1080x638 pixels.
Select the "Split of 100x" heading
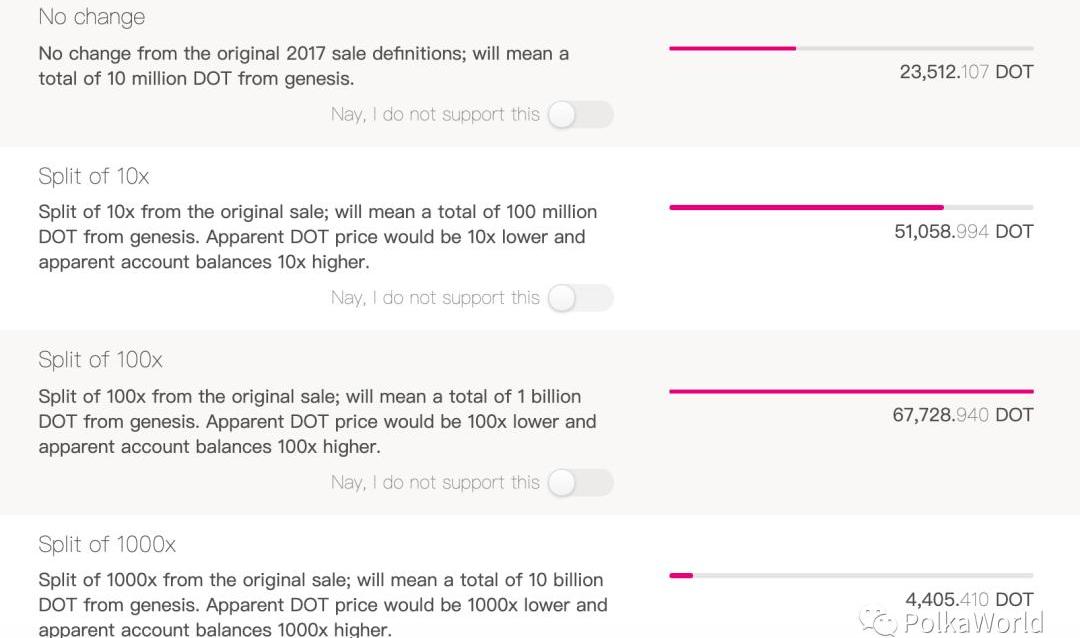click(100, 360)
